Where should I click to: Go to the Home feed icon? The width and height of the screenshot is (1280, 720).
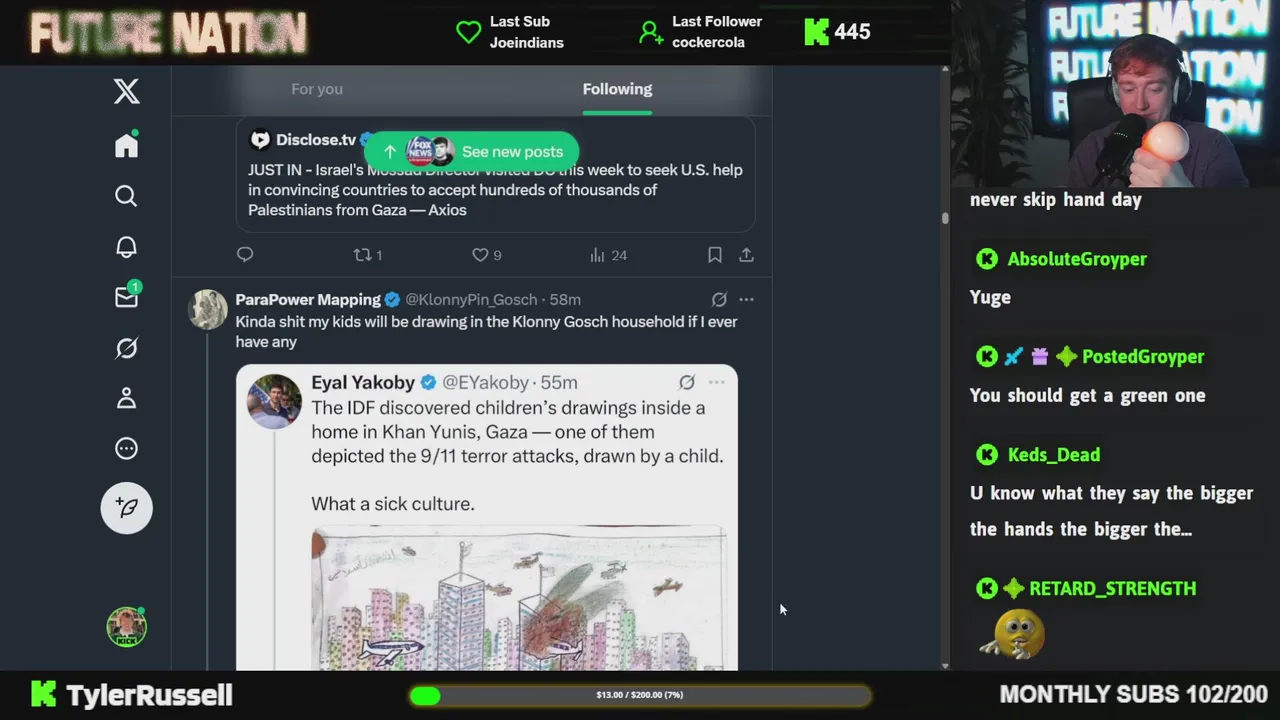click(x=126, y=145)
